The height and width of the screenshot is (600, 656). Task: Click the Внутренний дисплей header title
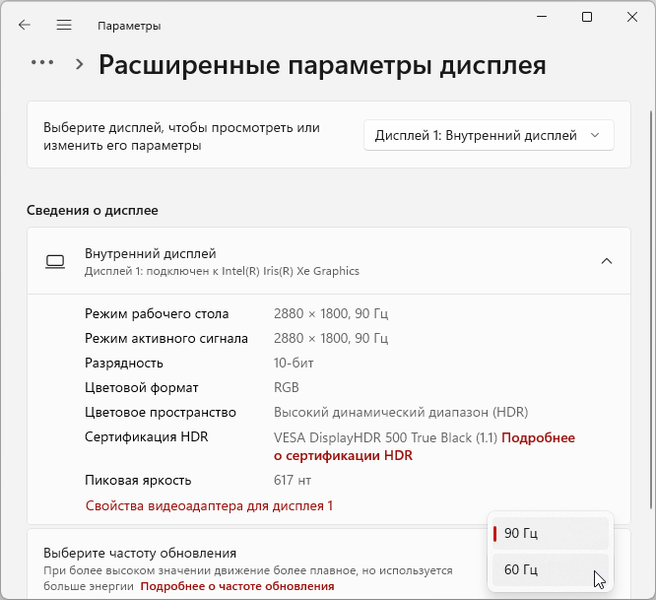[150, 254]
